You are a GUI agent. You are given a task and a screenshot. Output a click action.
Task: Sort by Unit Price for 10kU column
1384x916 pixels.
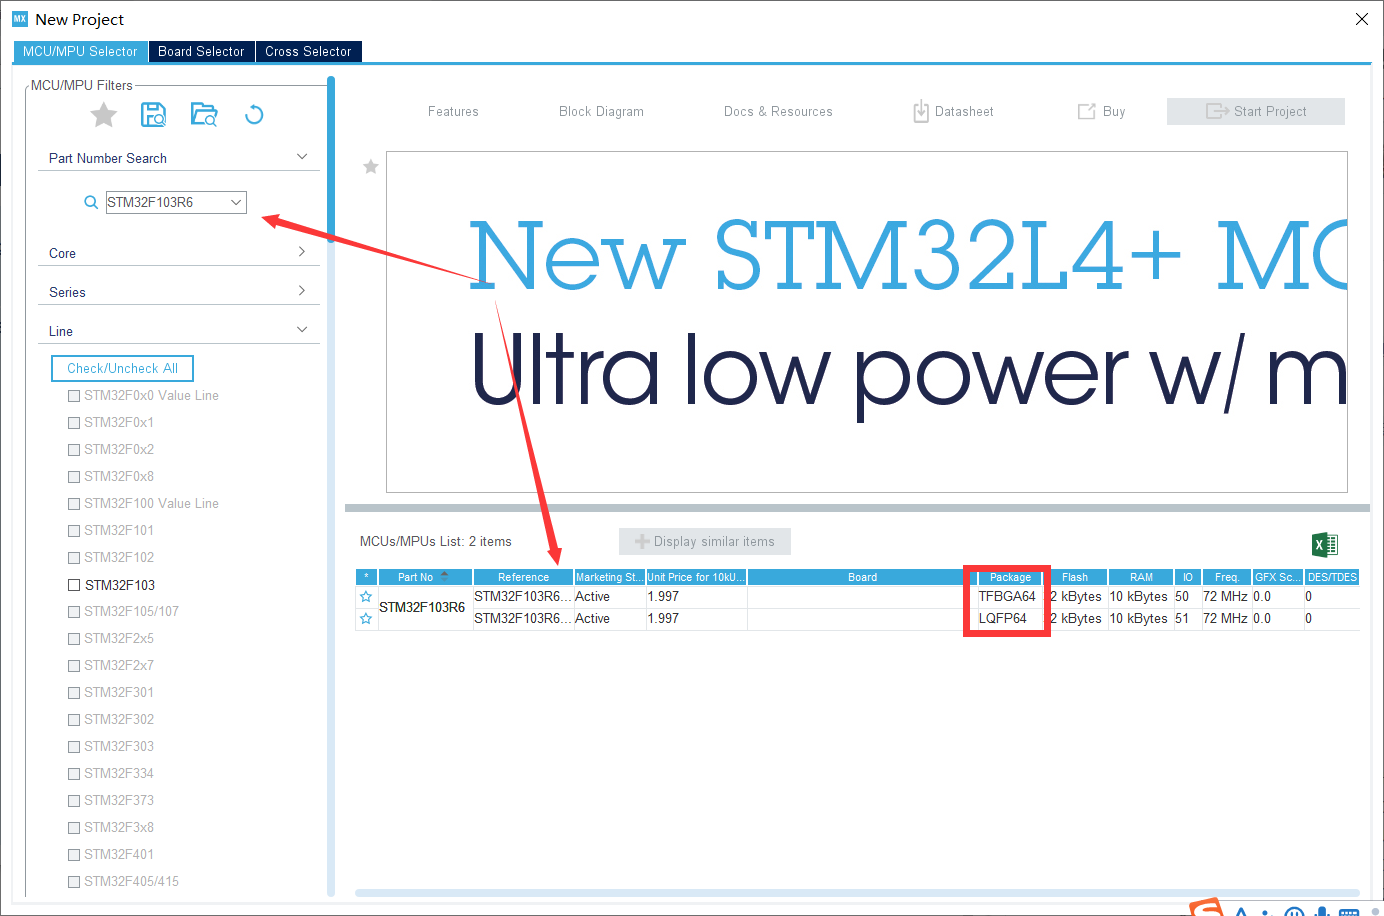tap(696, 577)
